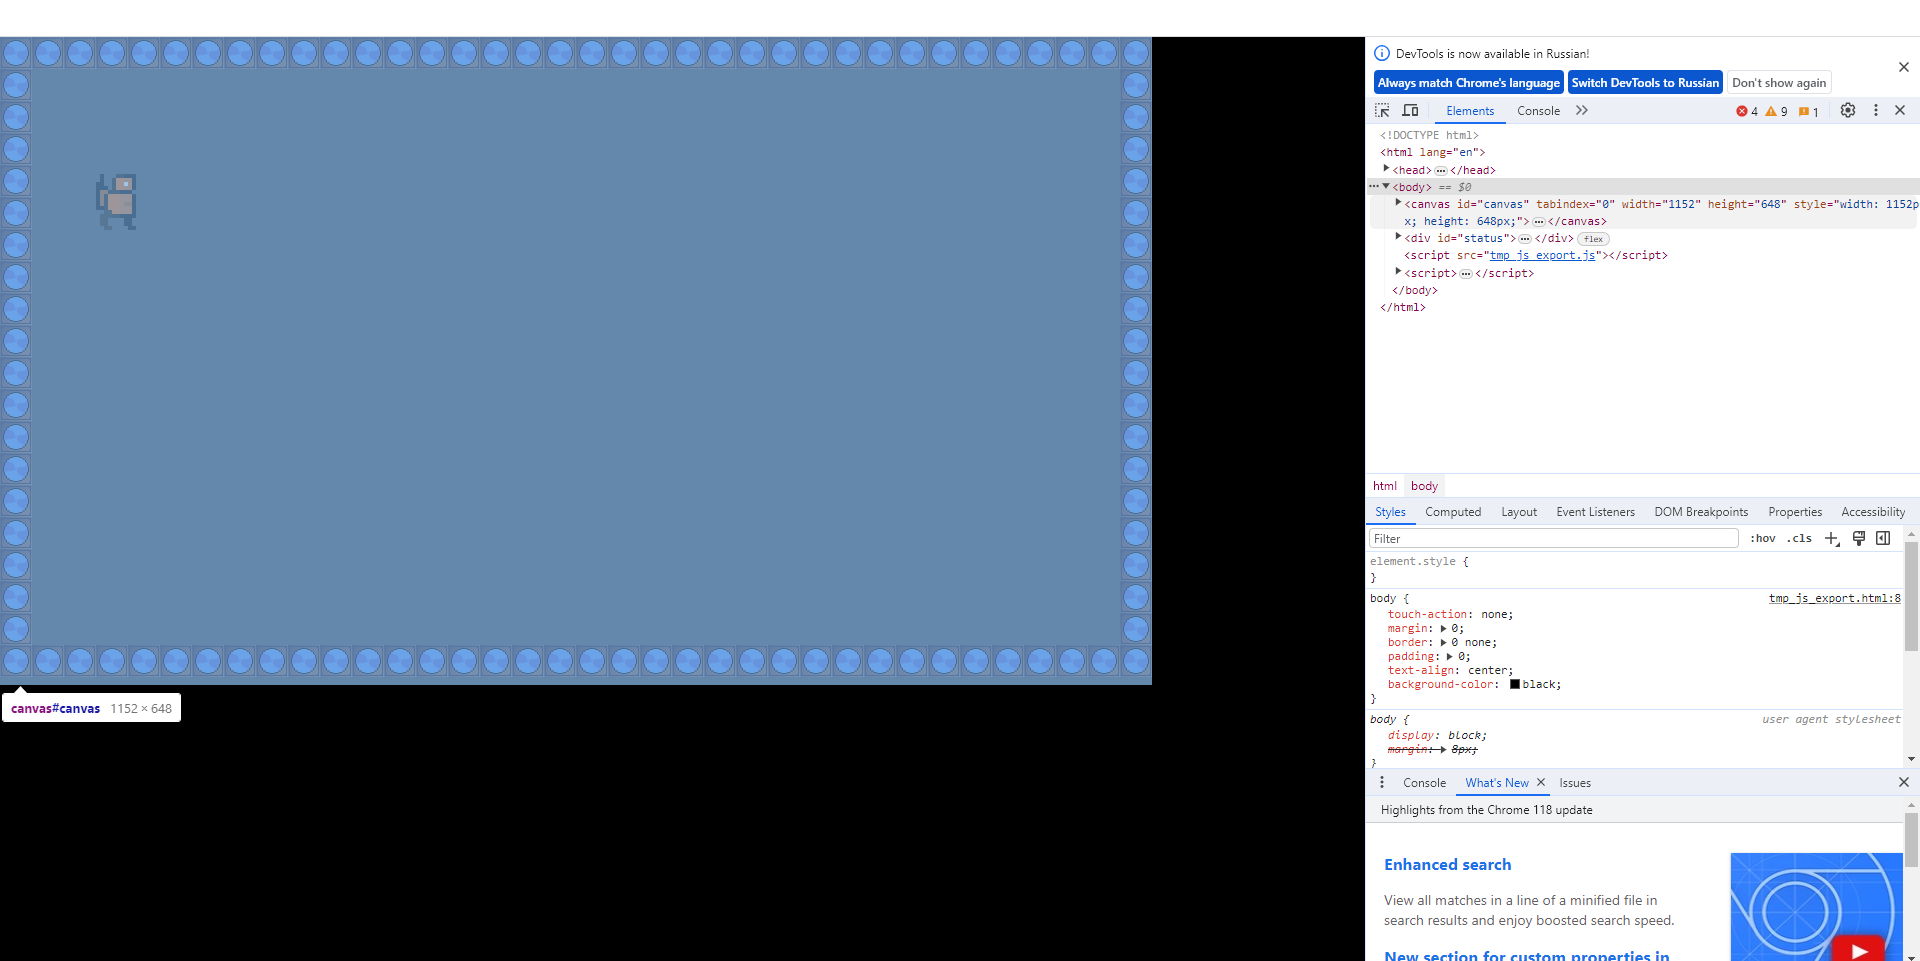
Task: Click the ellipsis inside the last script tag
Action: click(1466, 274)
